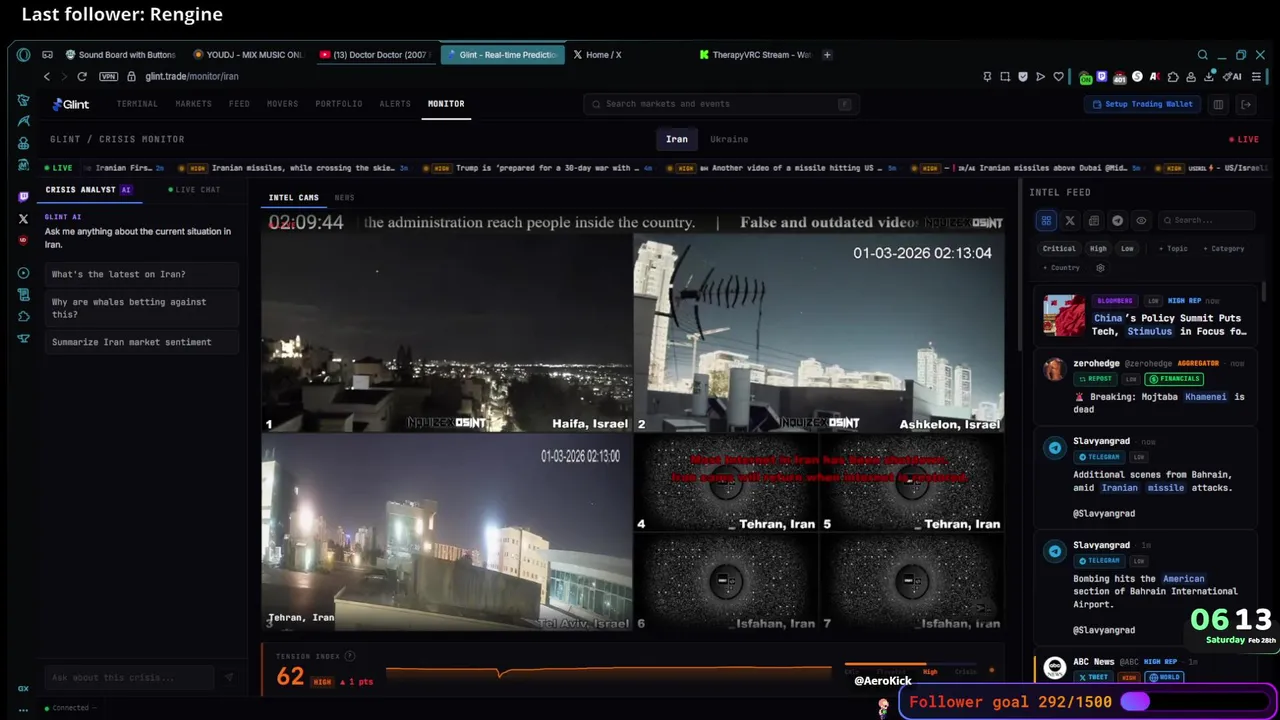Select the Ukraine crisis toggle

click(729, 139)
